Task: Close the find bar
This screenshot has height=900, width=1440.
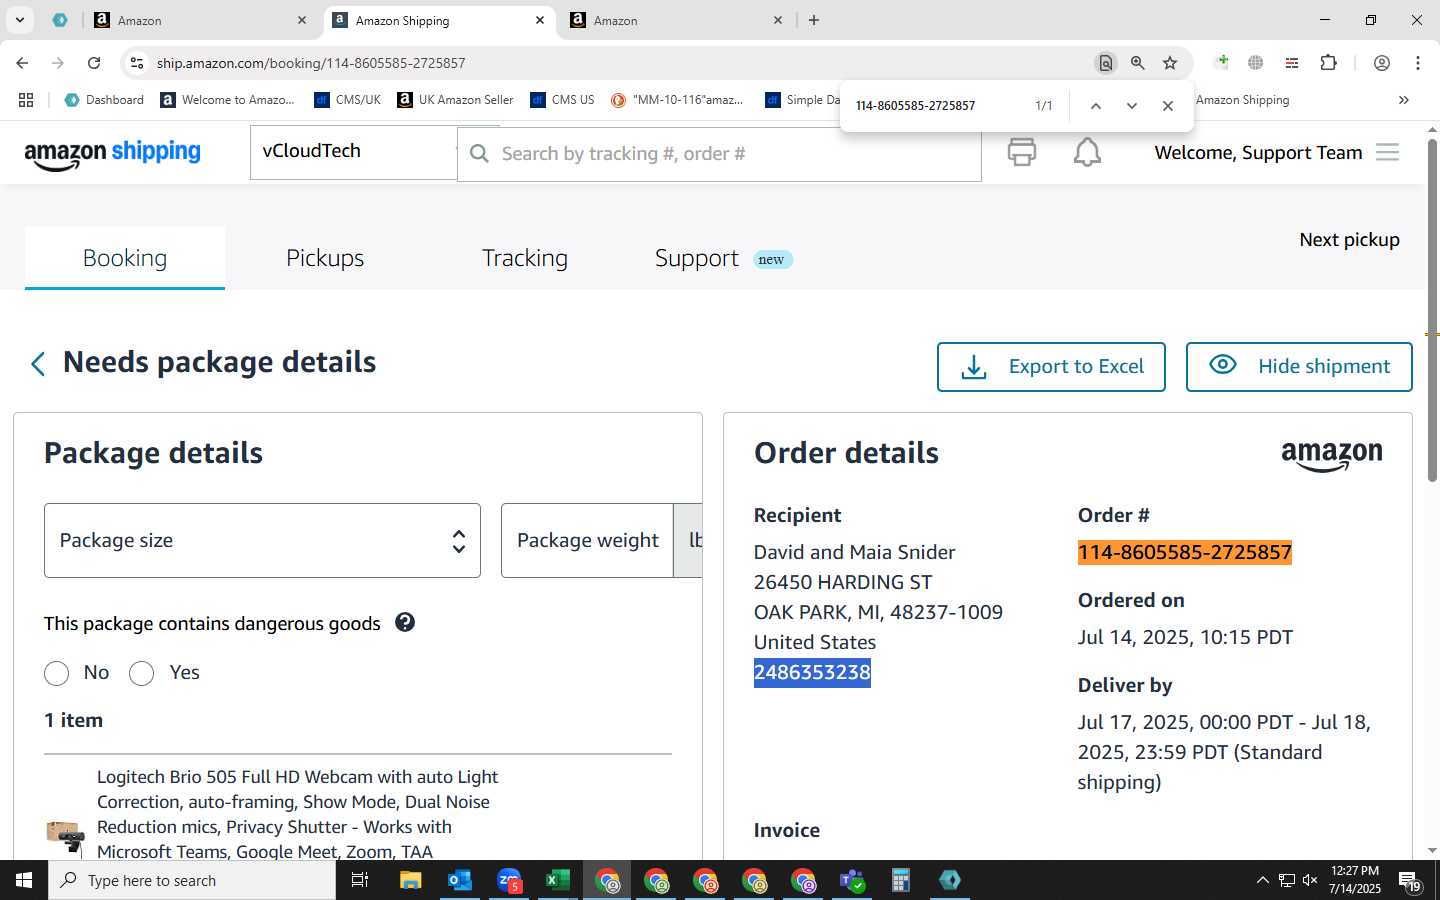Action: click(x=1168, y=106)
